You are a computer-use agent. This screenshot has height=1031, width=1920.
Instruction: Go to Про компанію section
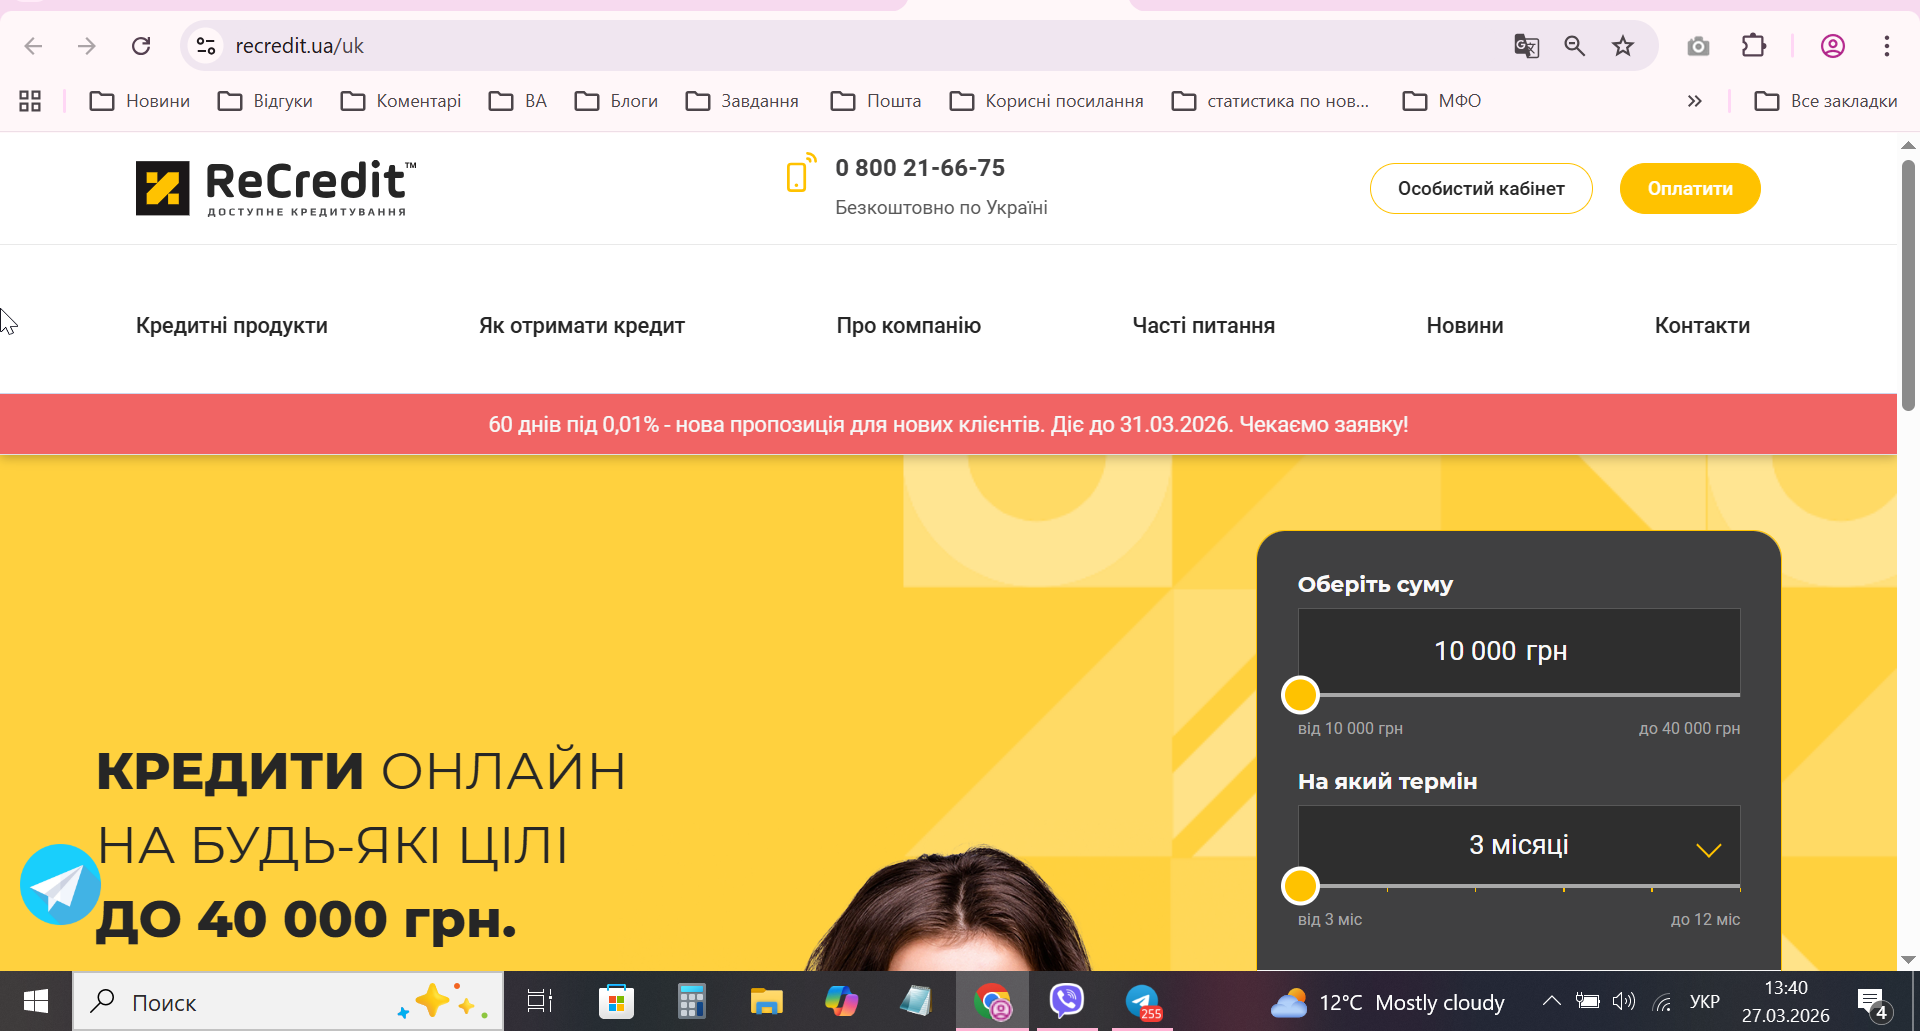click(x=909, y=326)
